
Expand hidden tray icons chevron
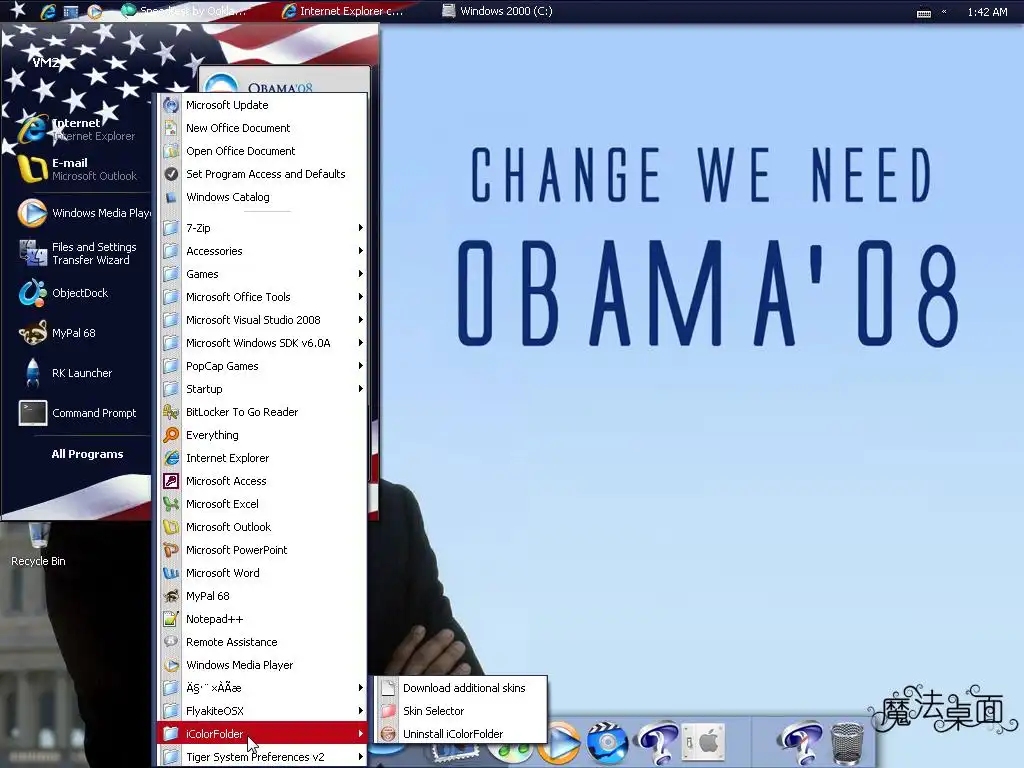point(944,11)
